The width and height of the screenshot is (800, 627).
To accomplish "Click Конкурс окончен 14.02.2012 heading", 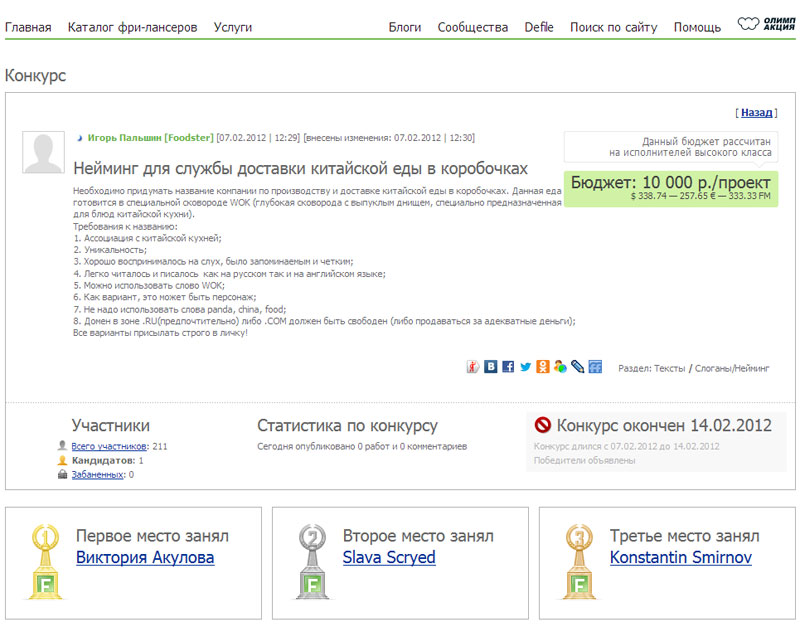I will (x=664, y=425).
